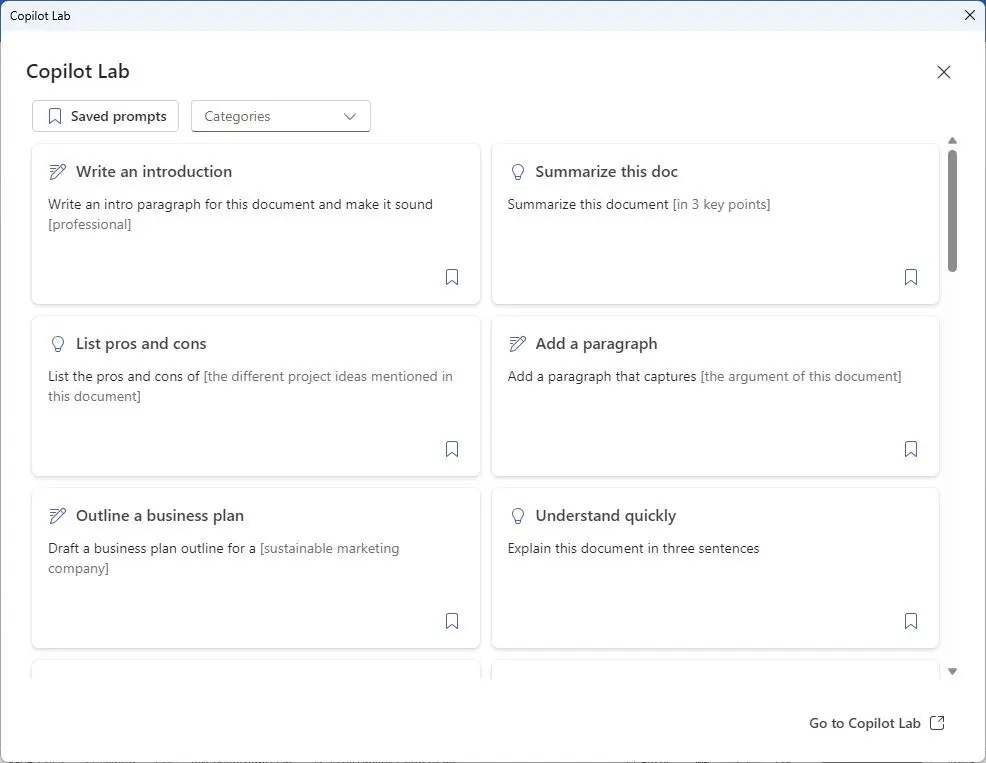Image resolution: width=986 pixels, height=763 pixels.
Task: Select the pen icon on Write an introduction
Action: point(58,171)
